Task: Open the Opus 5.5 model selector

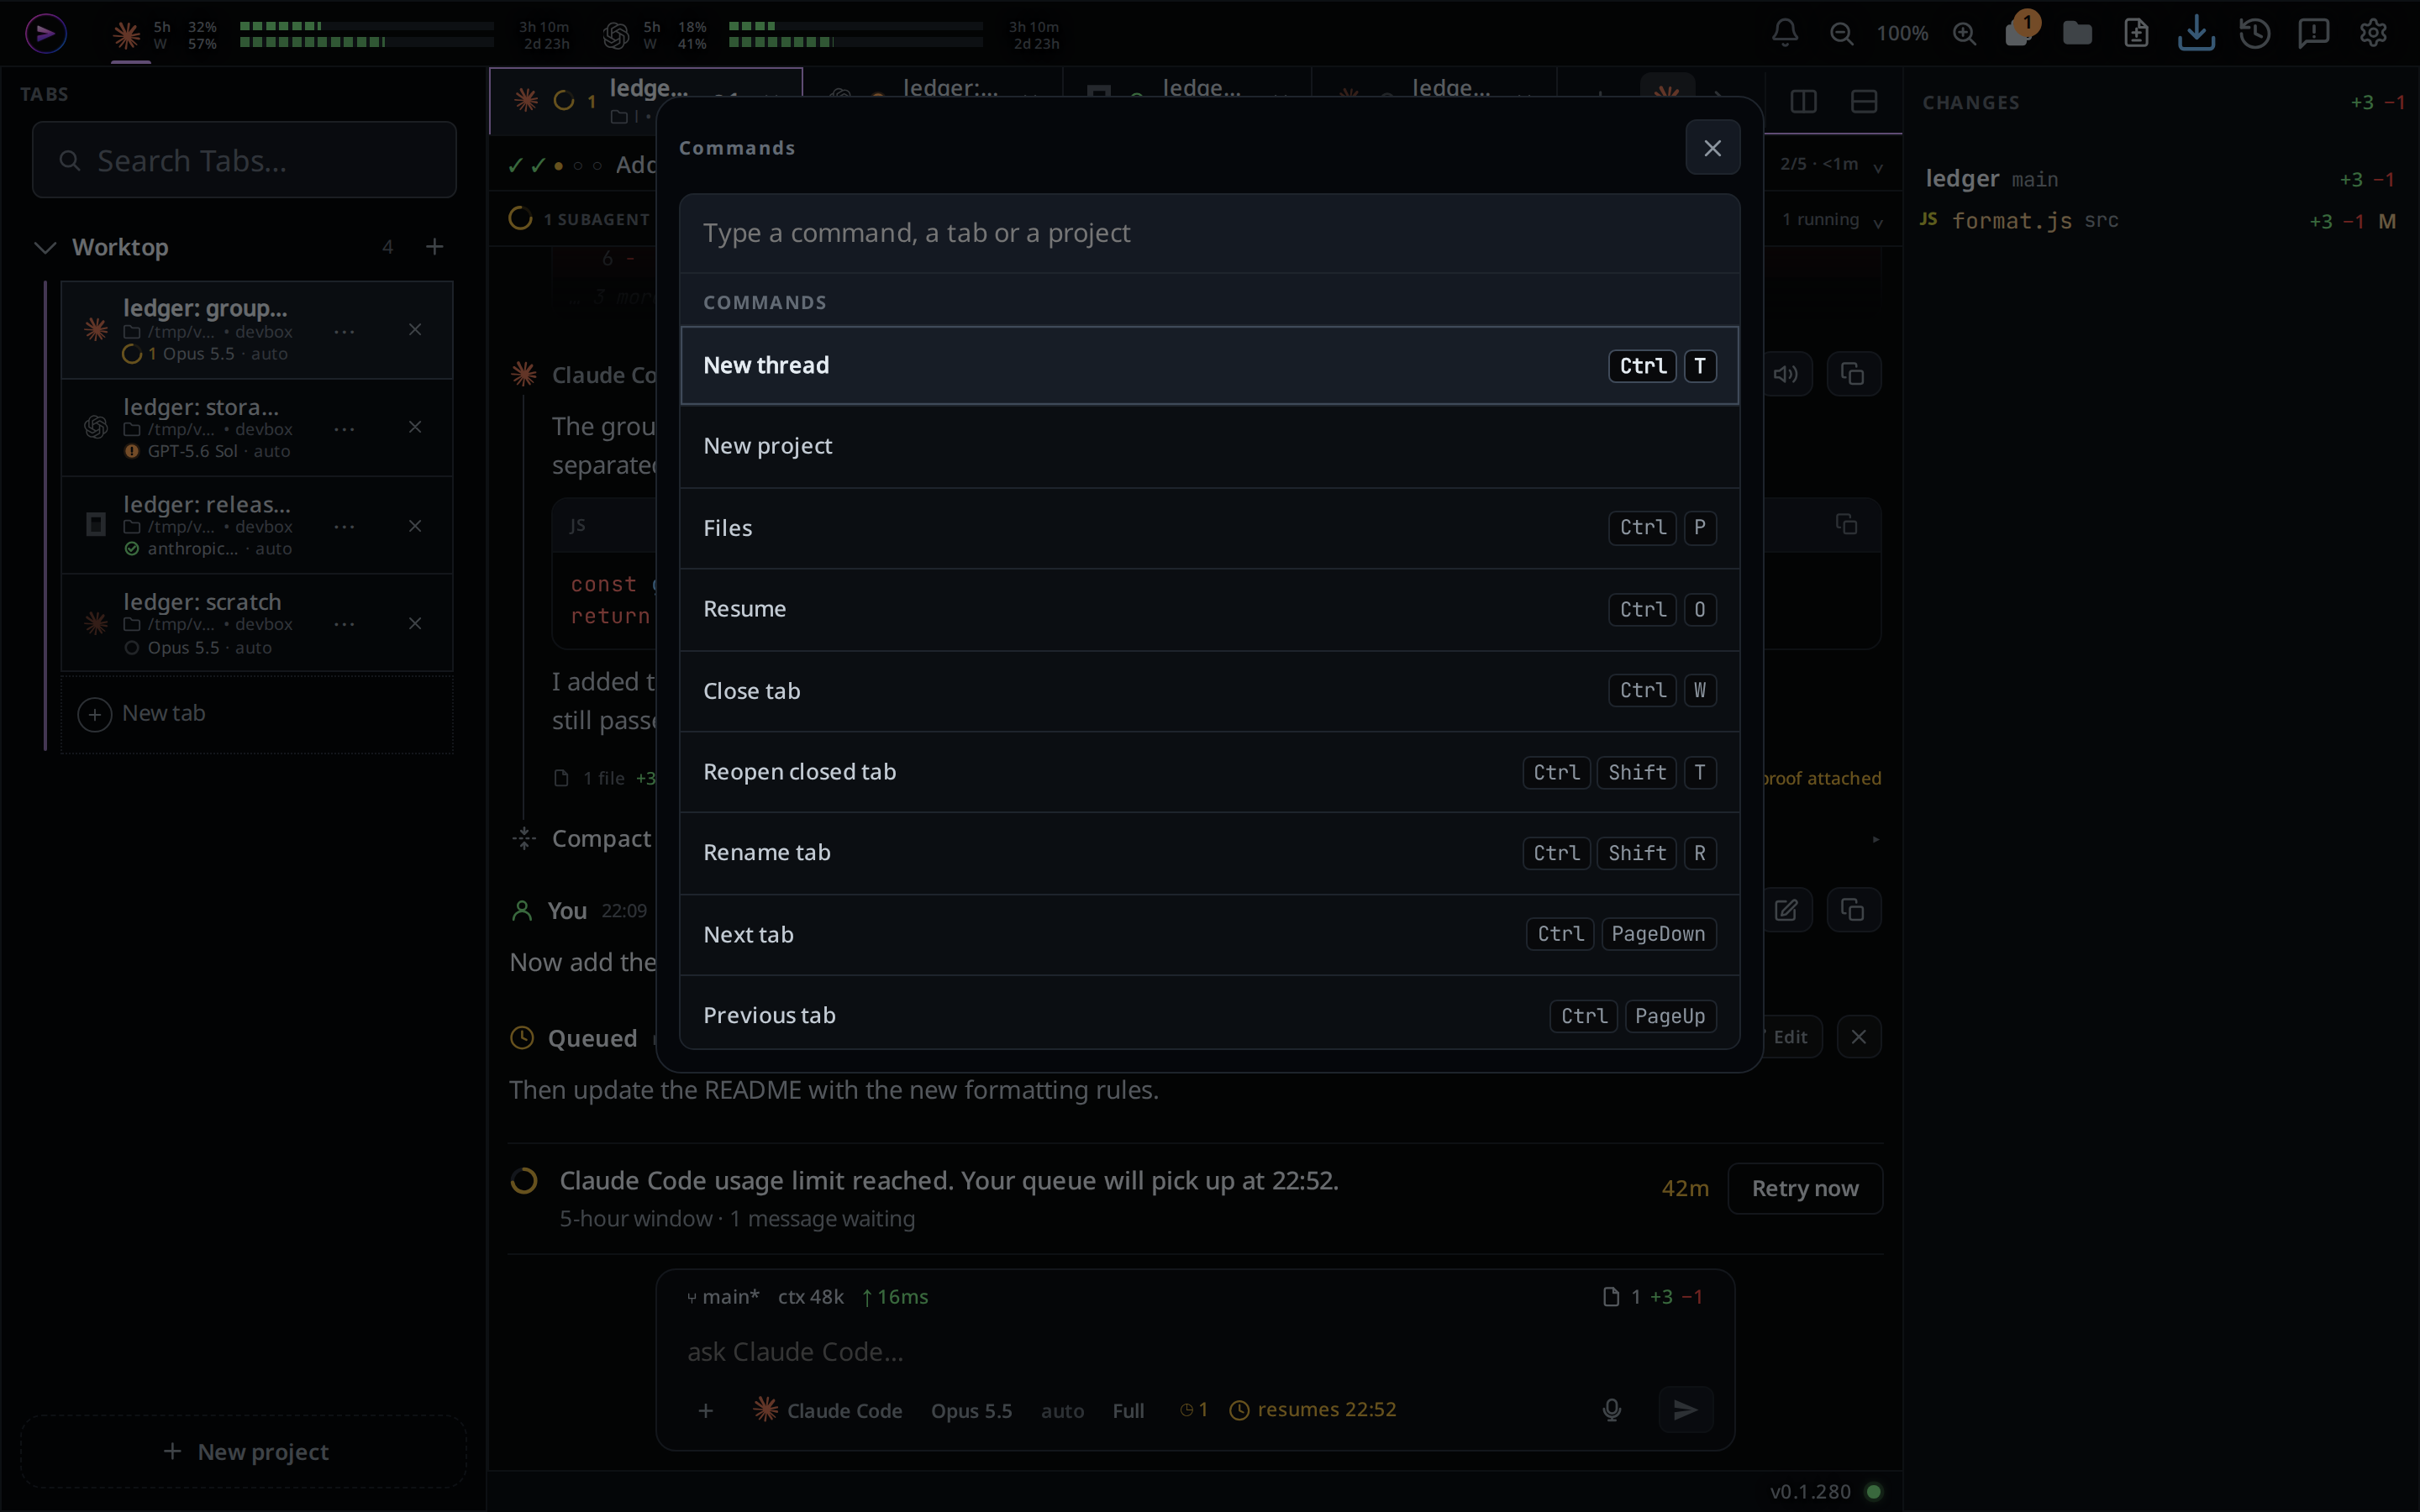Action: point(971,1410)
